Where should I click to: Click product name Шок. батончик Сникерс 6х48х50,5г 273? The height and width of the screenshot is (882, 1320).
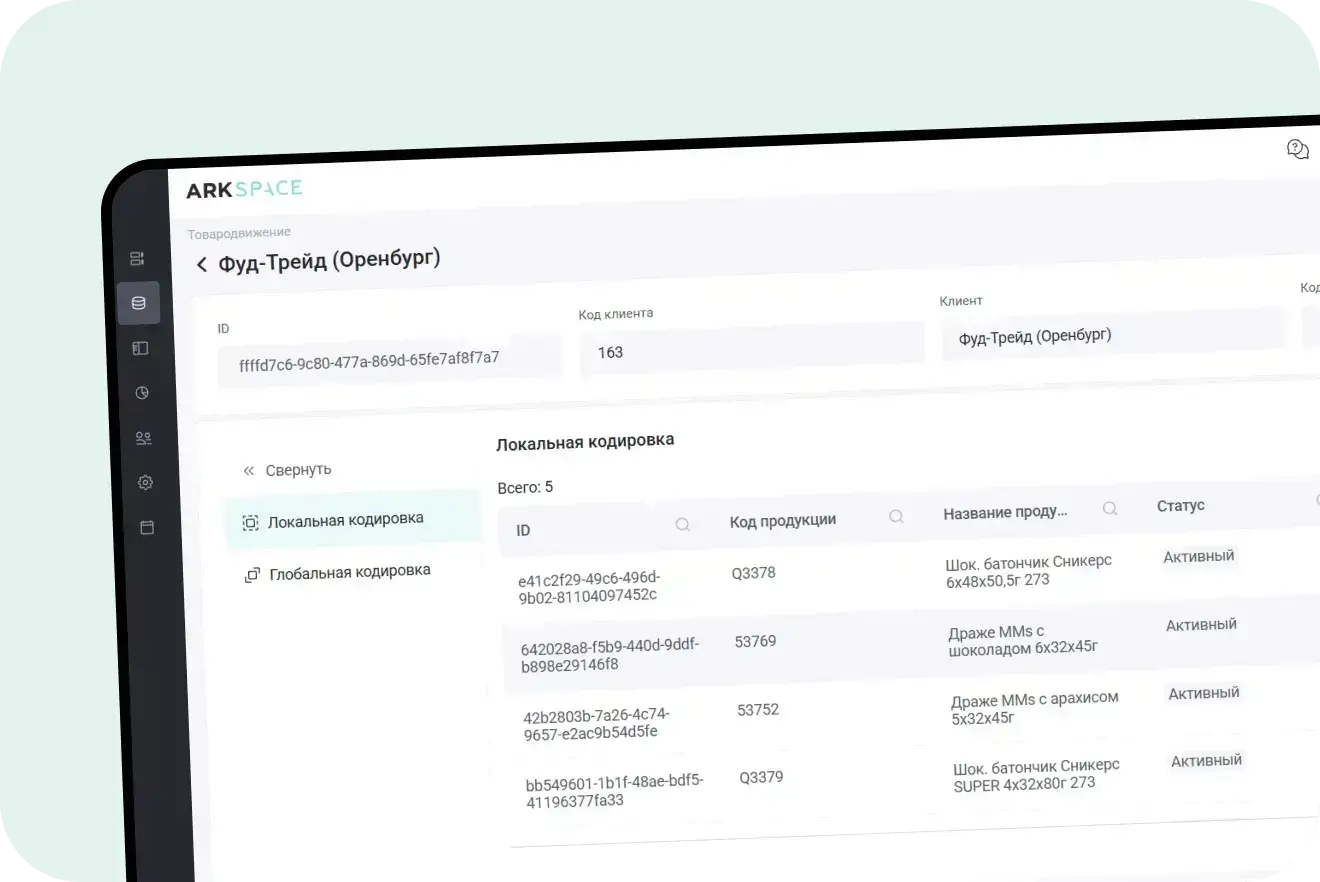pyautogui.click(x=1029, y=570)
